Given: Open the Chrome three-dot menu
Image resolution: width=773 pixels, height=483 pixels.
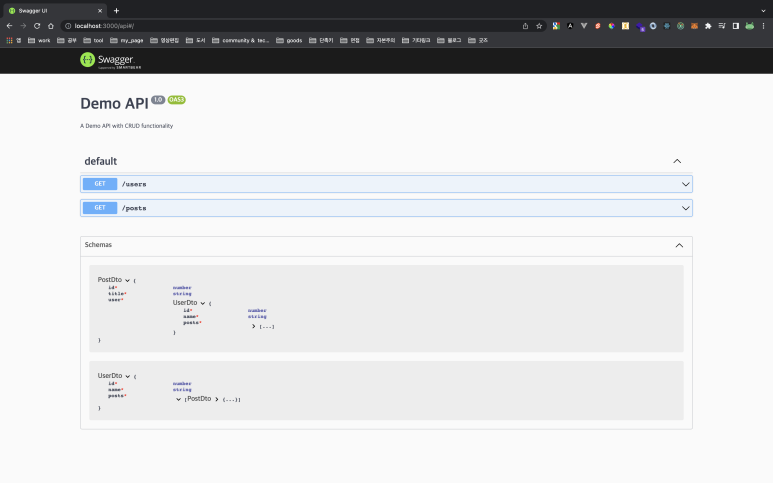Looking at the screenshot, I should pos(763,26).
